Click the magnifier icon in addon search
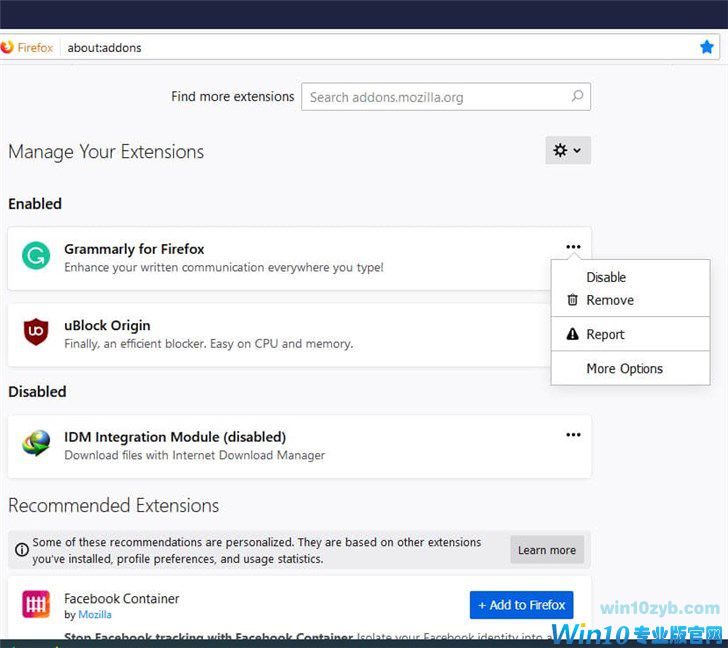The image size is (728, 648). [577, 96]
